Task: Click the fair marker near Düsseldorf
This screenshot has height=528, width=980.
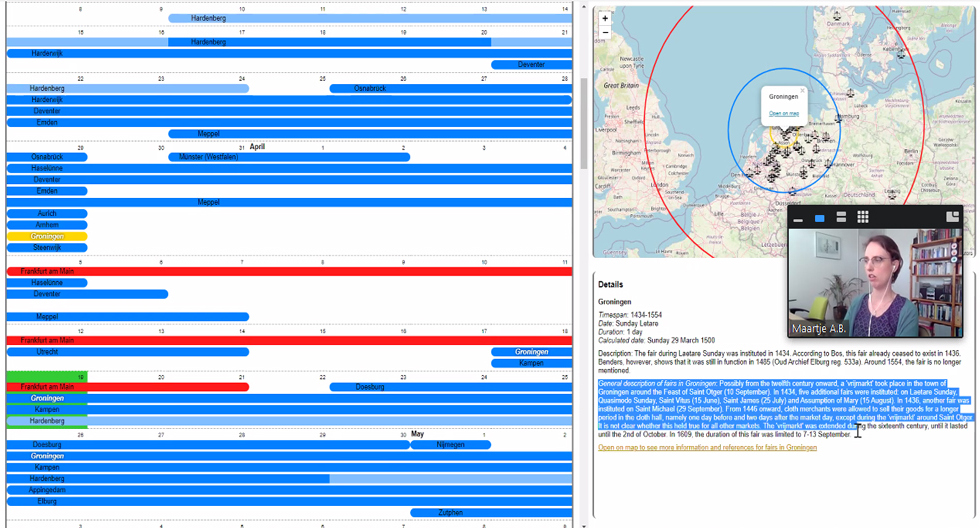Action: coord(792,191)
